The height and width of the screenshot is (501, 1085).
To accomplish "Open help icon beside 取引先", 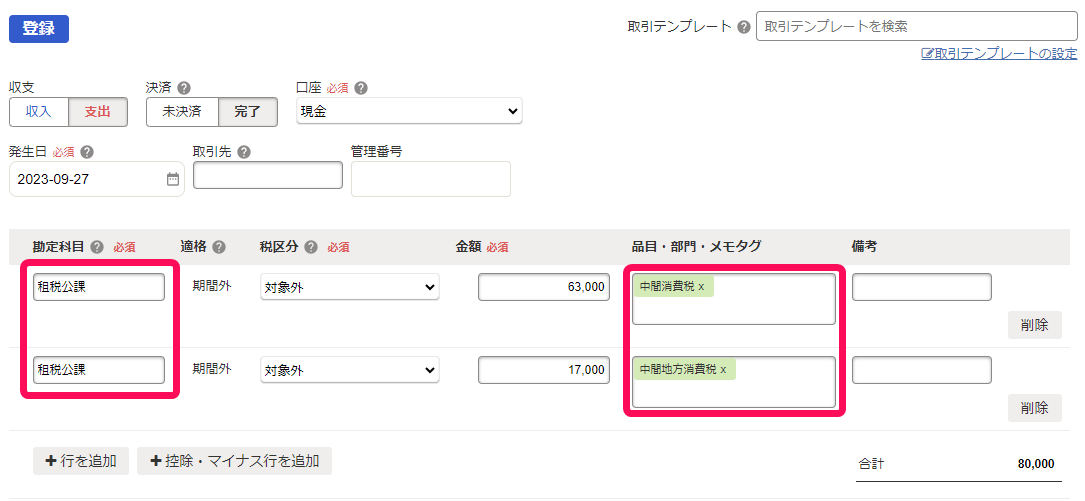I will point(244,152).
